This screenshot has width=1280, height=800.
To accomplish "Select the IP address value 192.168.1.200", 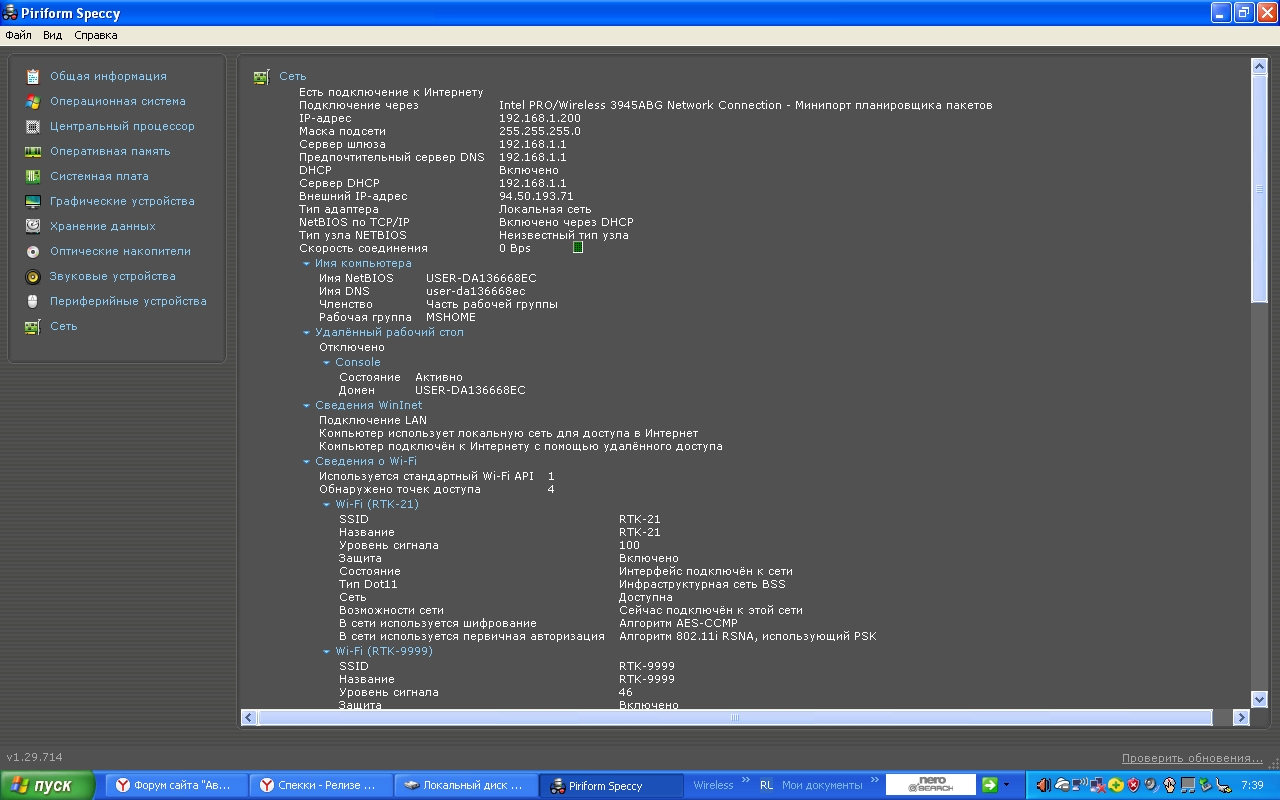I will 539,118.
